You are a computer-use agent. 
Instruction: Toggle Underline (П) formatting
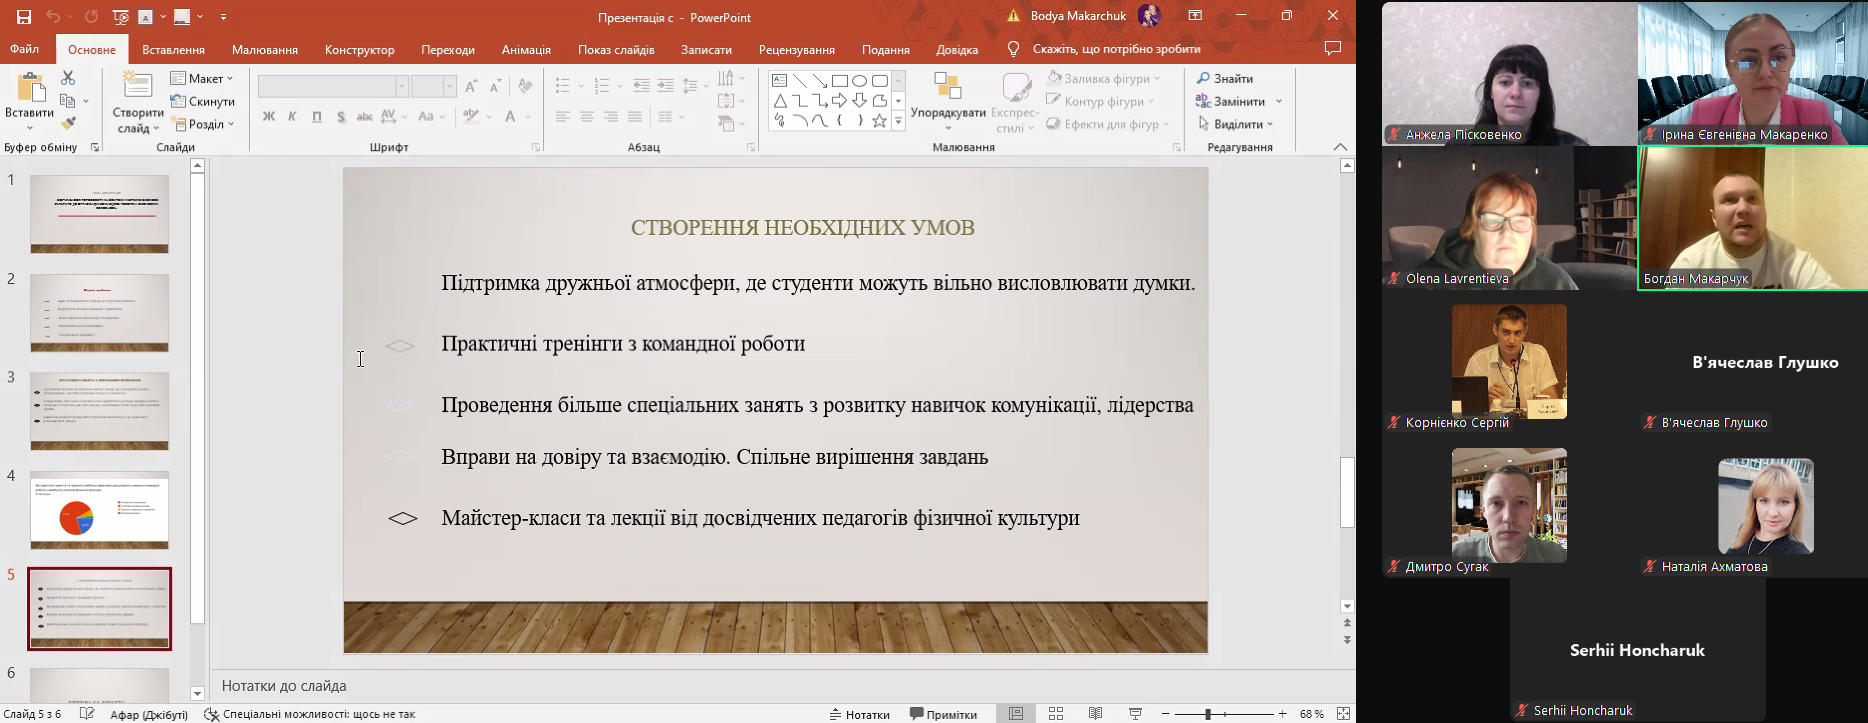[x=317, y=117]
